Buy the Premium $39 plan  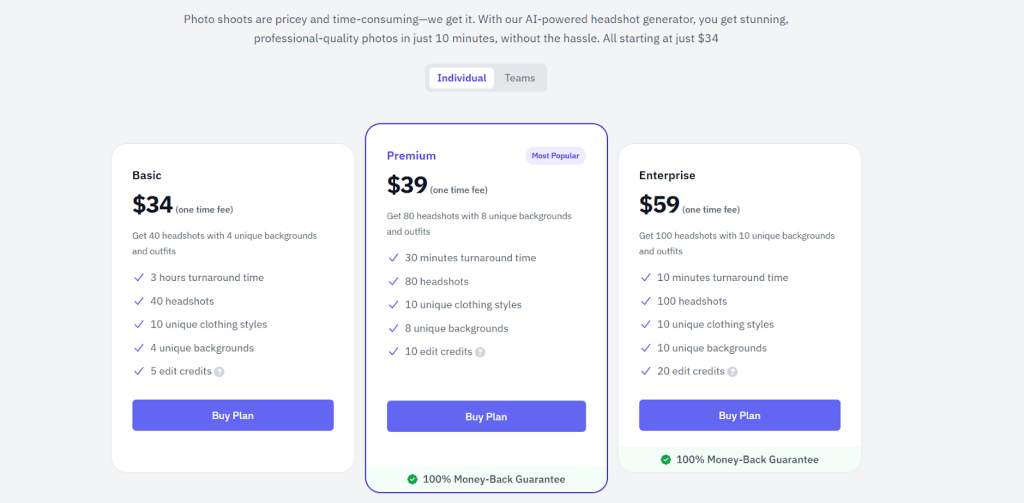click(x=486, y=417)
